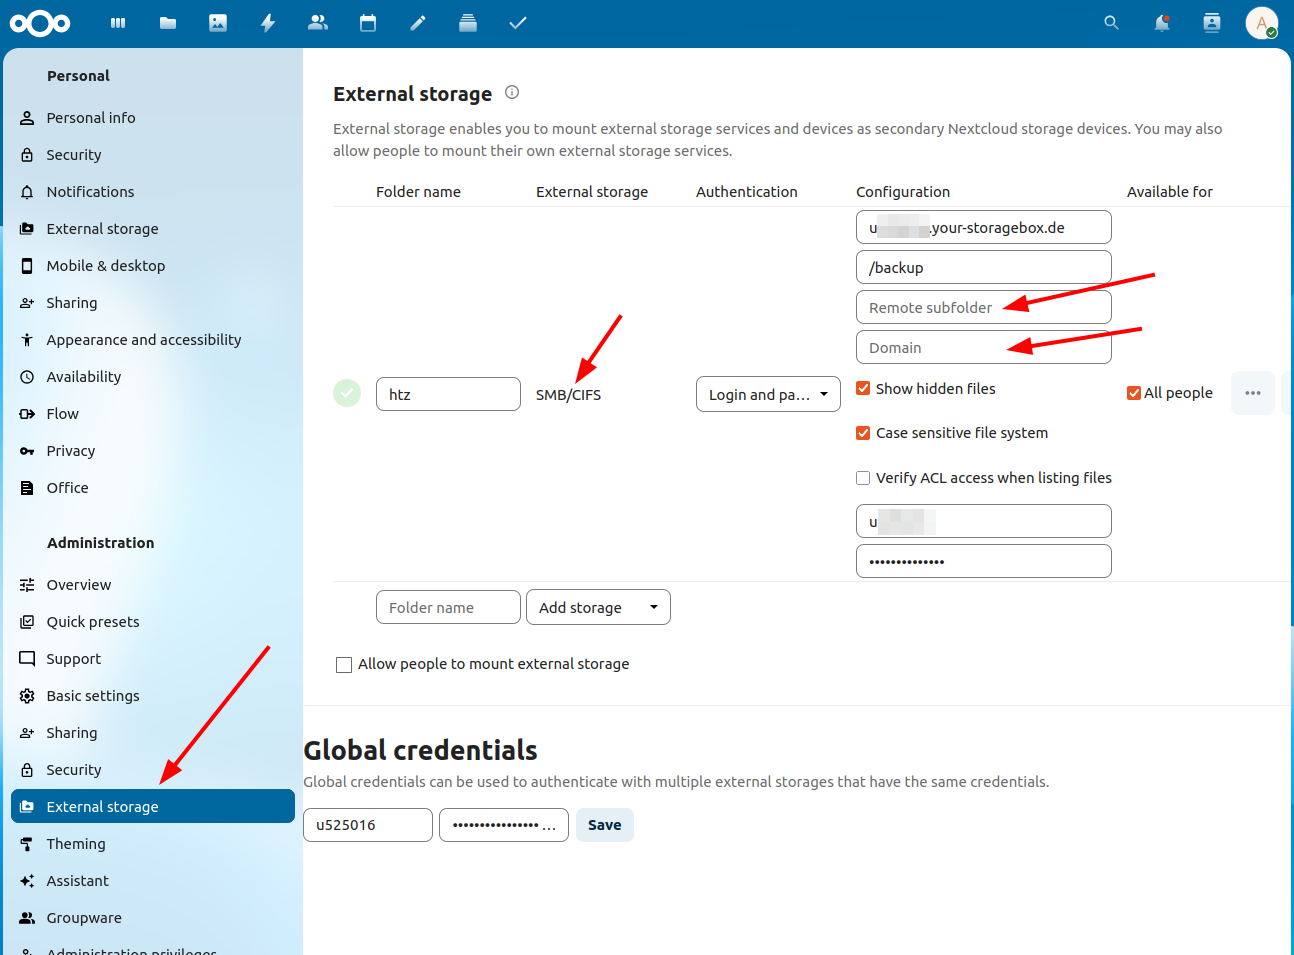The height and width of the screenshot is (955, 1294).
Task: Go to Theming in Administration sidebar
Action: [x=76, y=844]
